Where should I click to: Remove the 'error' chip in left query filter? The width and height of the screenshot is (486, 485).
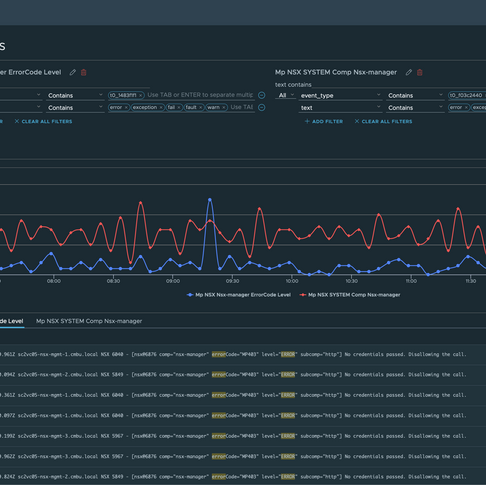(x=126, y=107)
